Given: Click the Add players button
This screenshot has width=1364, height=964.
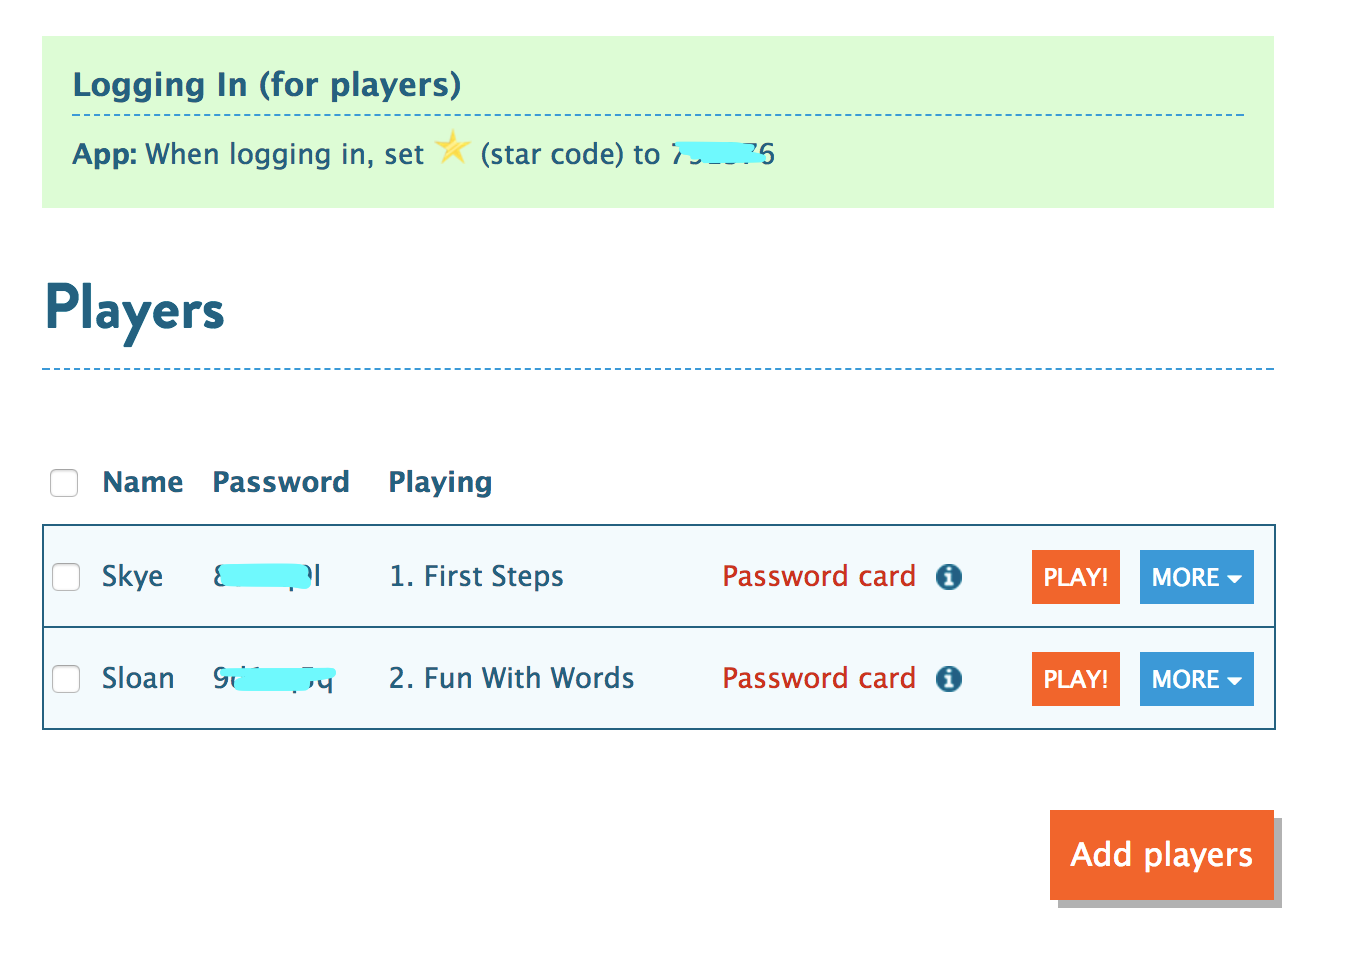Looking at the screenshot, I should tap(1162, 855).
